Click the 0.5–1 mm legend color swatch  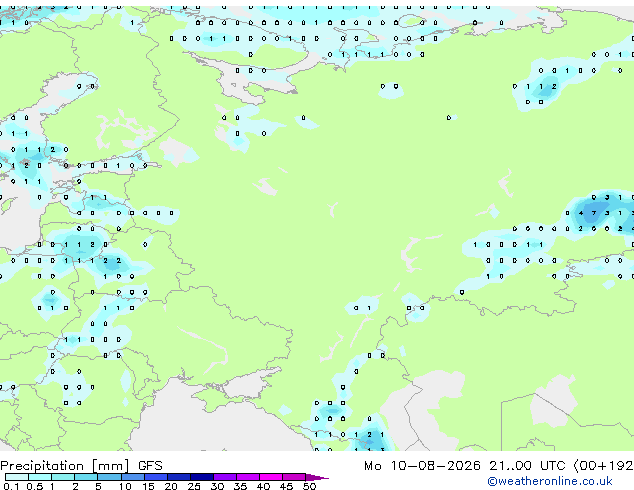coord(40,477)
